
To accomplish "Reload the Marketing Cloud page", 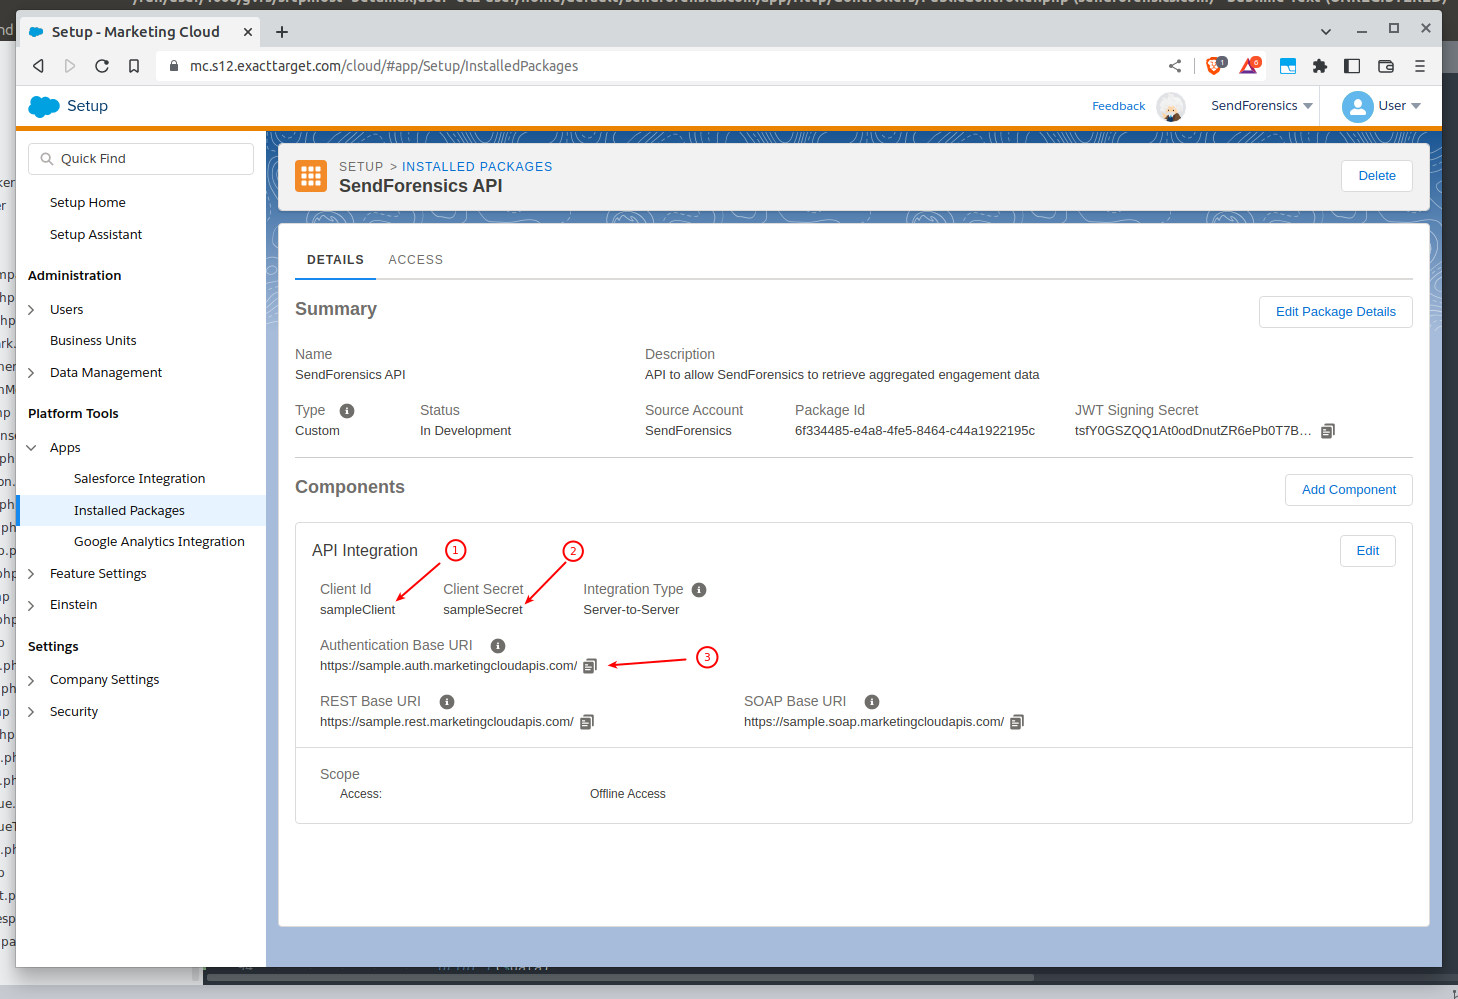I will (x=102, y=66).
